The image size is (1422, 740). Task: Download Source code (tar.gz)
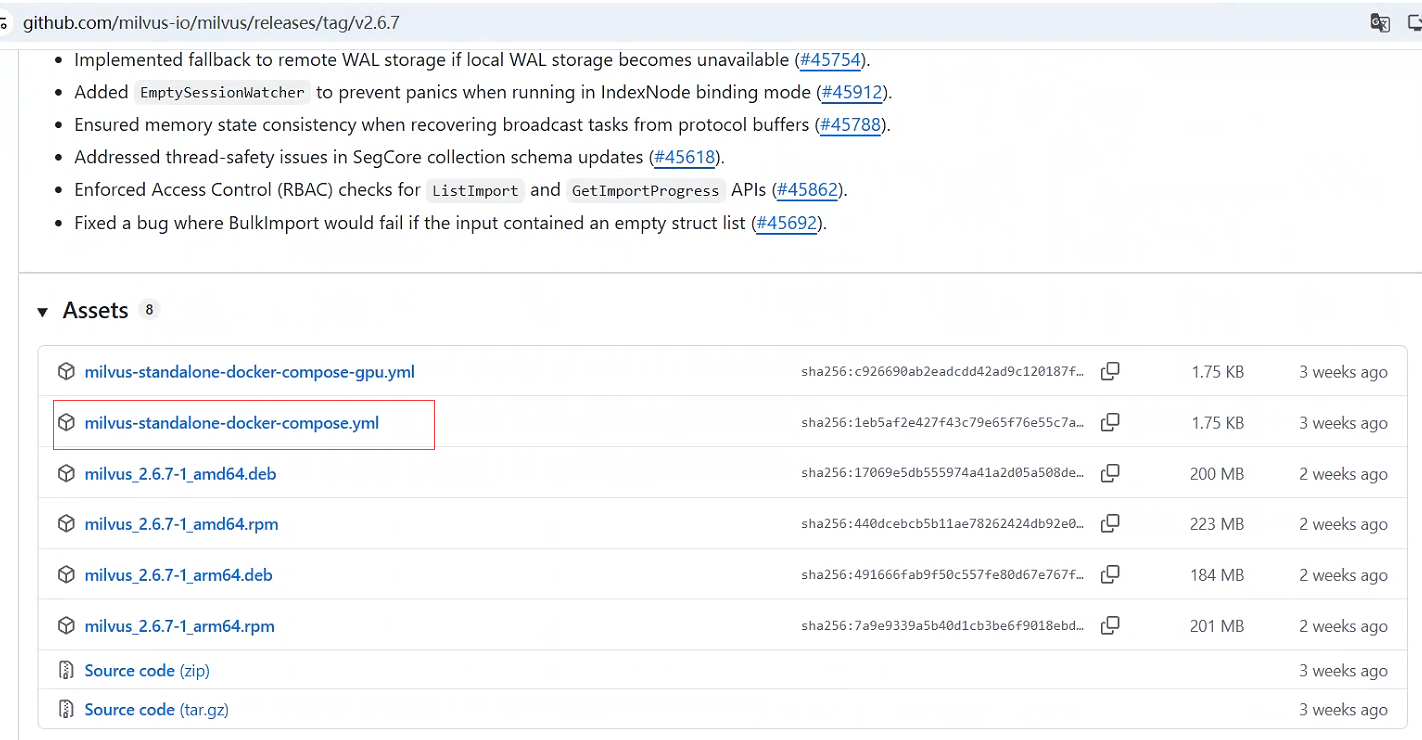pyautogui.click(x=156, y=709)
